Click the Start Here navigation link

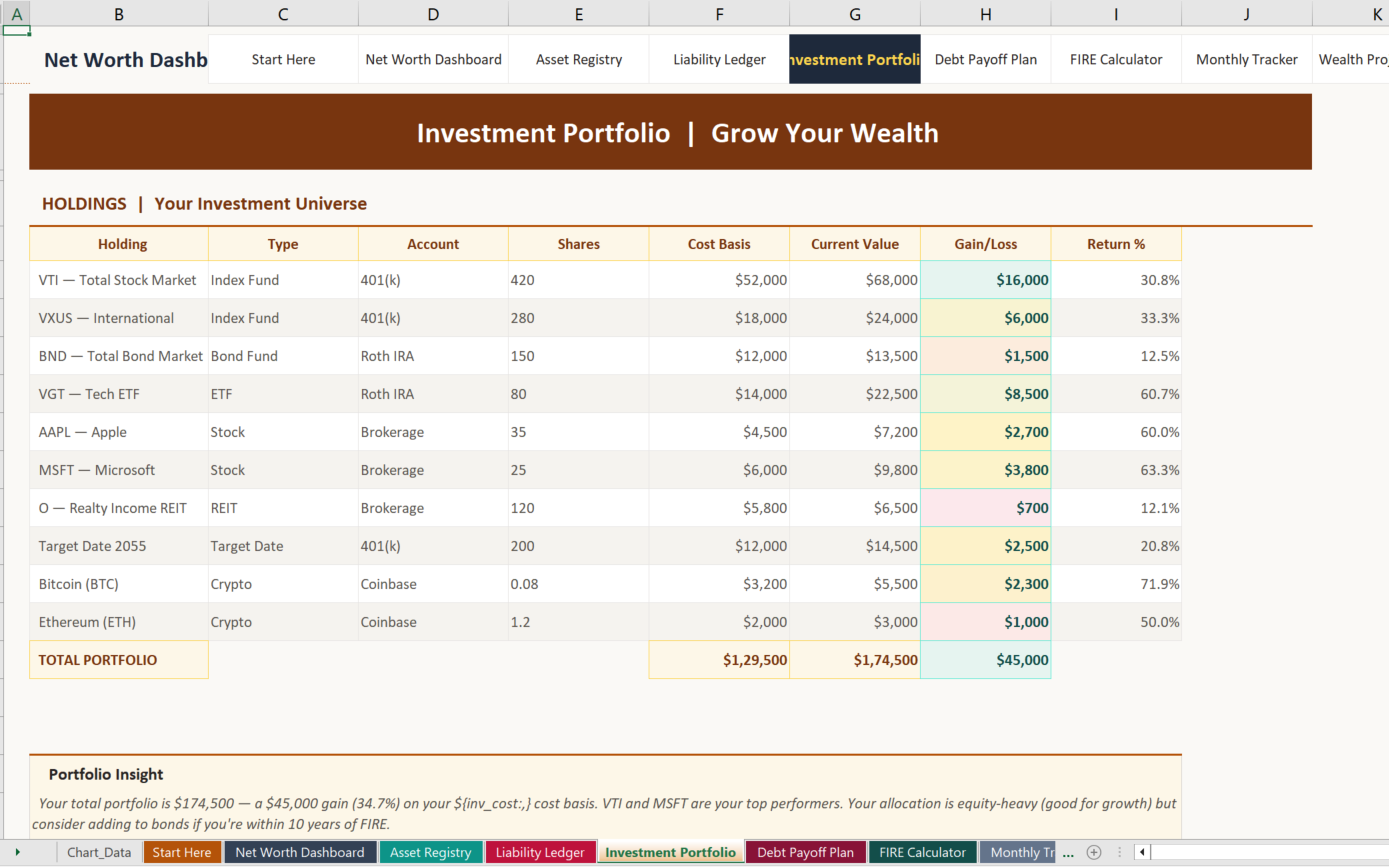(x=283, y=59)
